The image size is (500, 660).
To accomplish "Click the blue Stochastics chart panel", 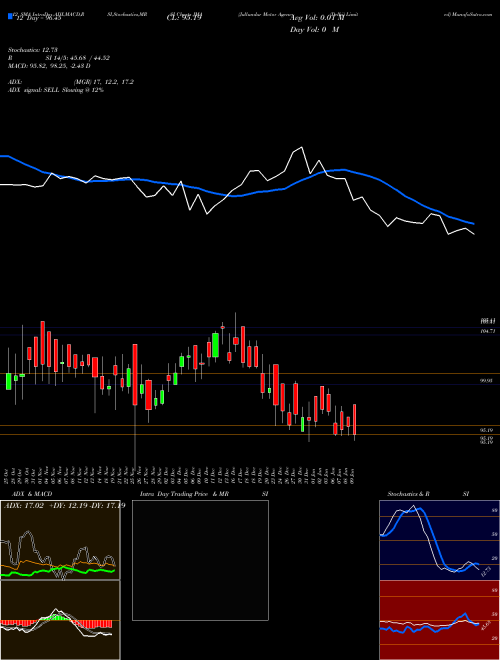I will pyautogui.click(x=439, y=540).
